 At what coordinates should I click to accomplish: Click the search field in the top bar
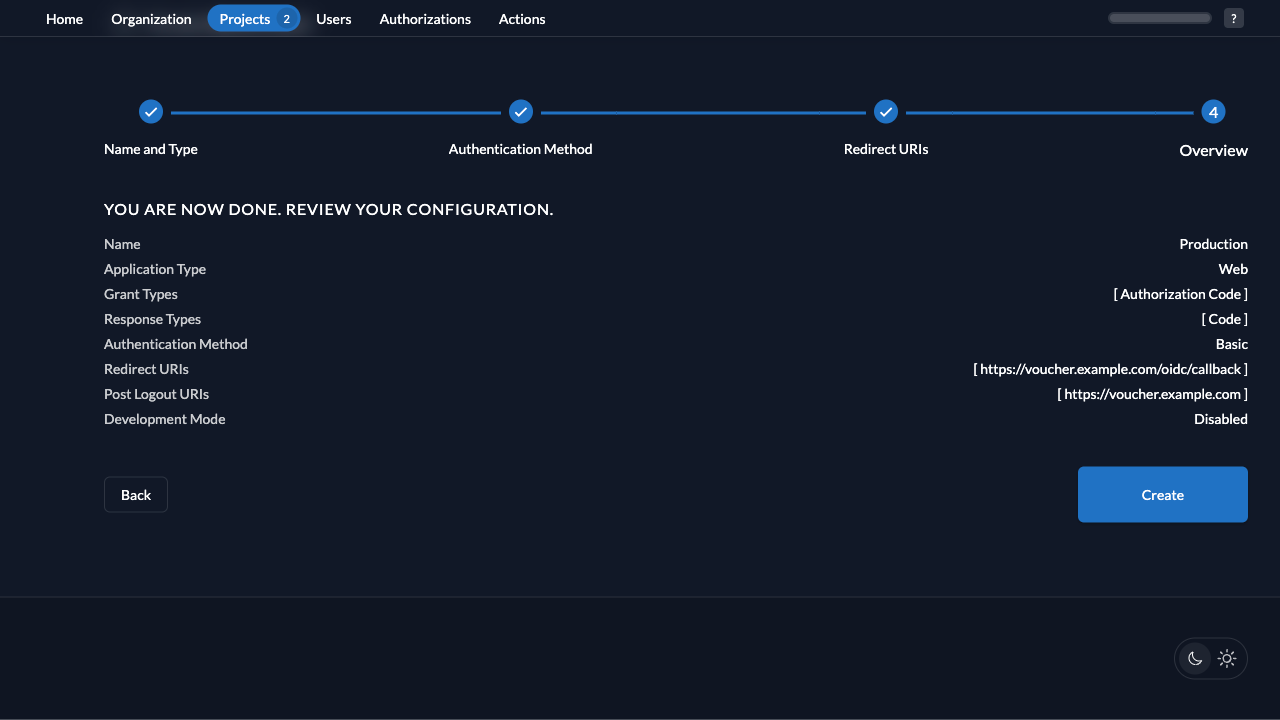coord(1159,17)
